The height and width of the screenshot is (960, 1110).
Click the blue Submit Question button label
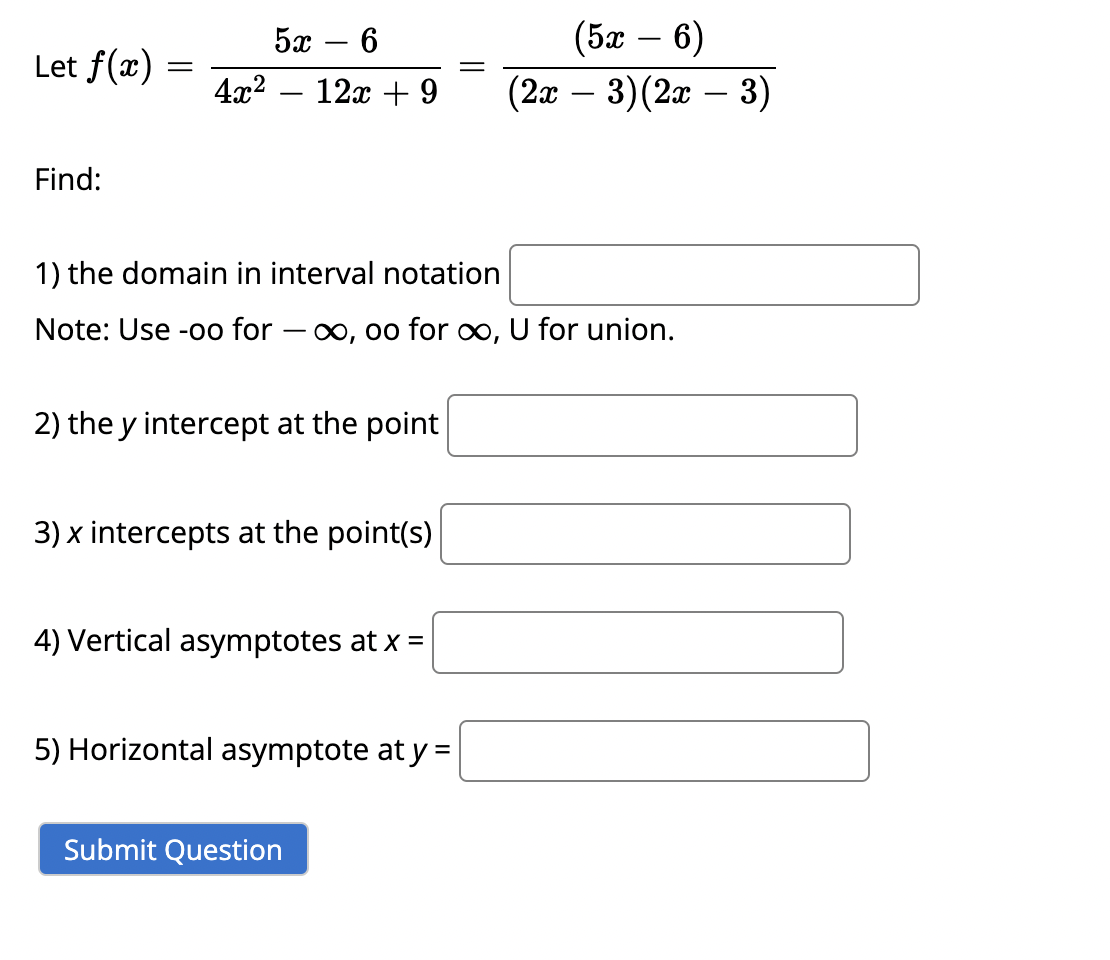(x=172, y=849)
